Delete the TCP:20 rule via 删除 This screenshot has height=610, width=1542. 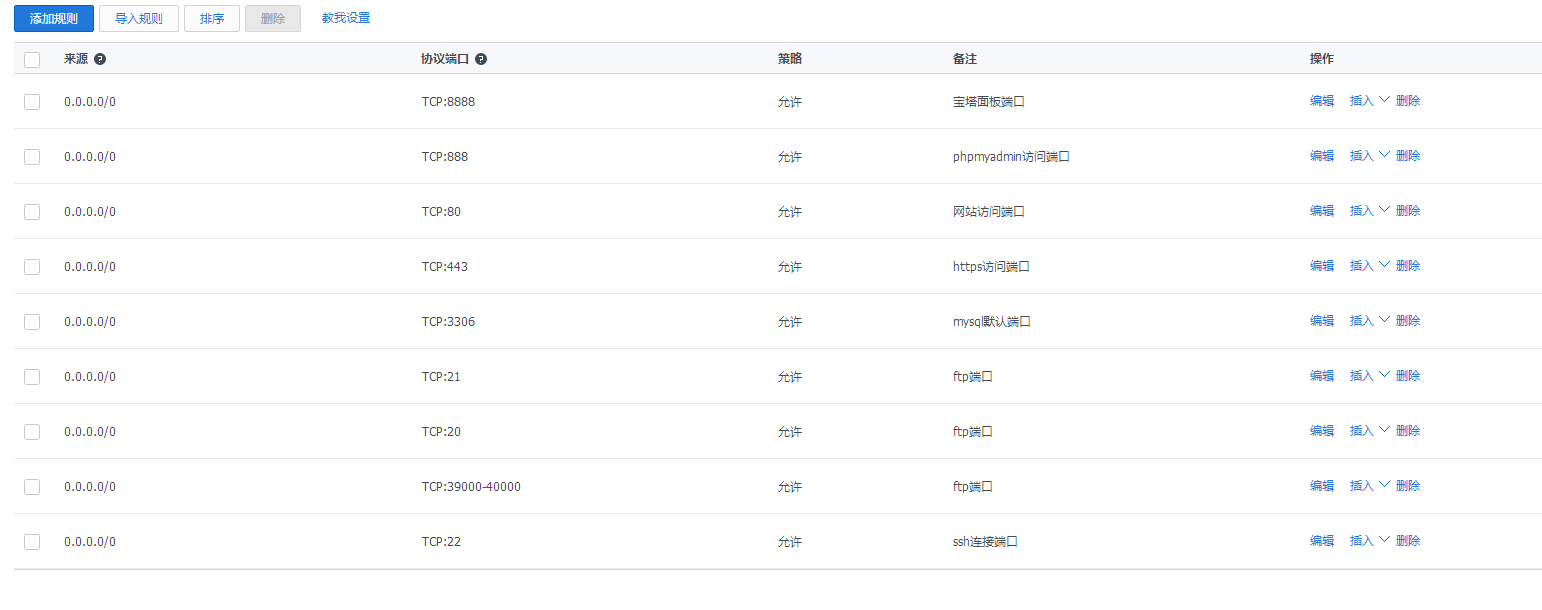tap(1408, 431)
